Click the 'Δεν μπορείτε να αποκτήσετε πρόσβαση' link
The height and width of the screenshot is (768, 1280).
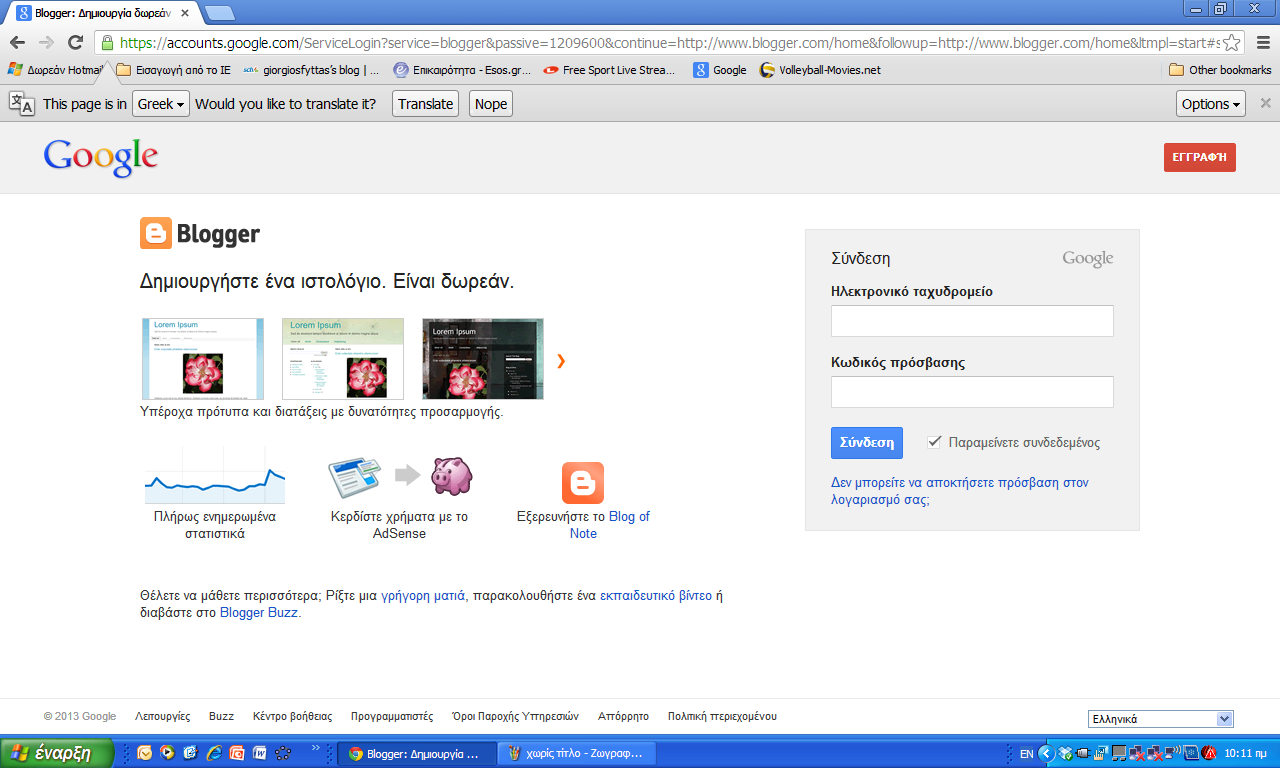click(x=960, y=491)
